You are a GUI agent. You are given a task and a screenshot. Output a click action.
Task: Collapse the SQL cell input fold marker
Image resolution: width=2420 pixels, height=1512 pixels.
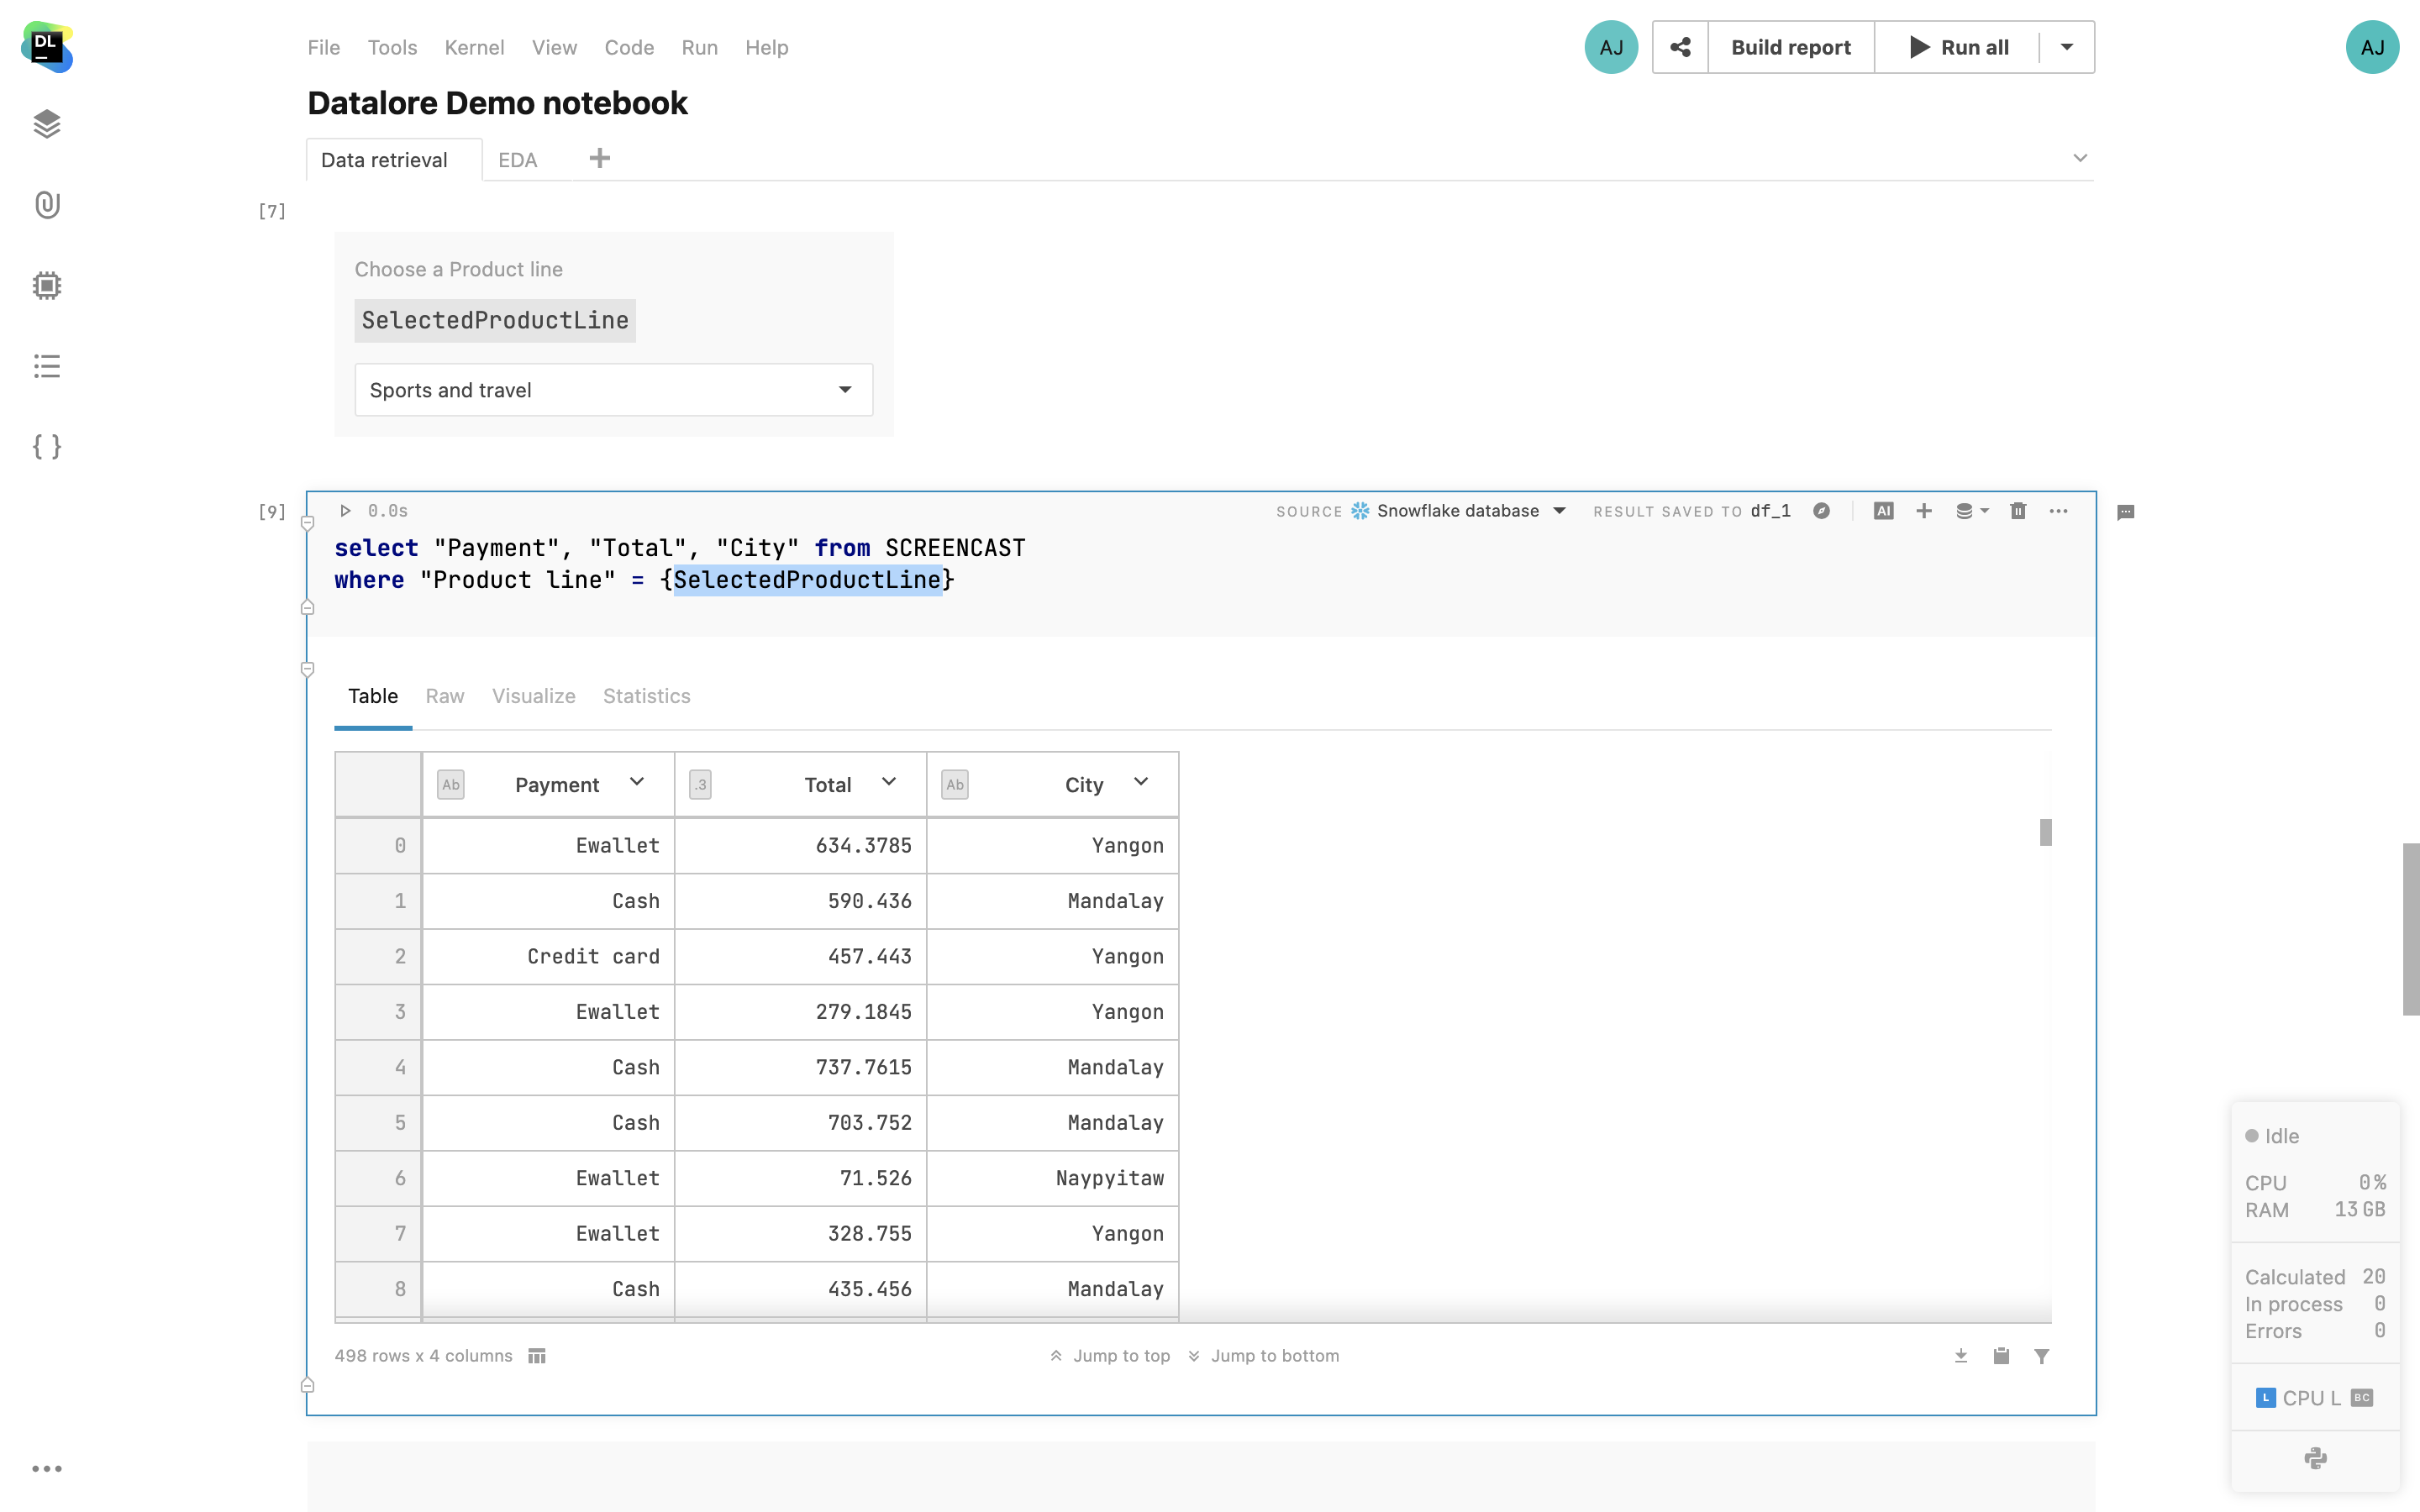coord(308,523)
